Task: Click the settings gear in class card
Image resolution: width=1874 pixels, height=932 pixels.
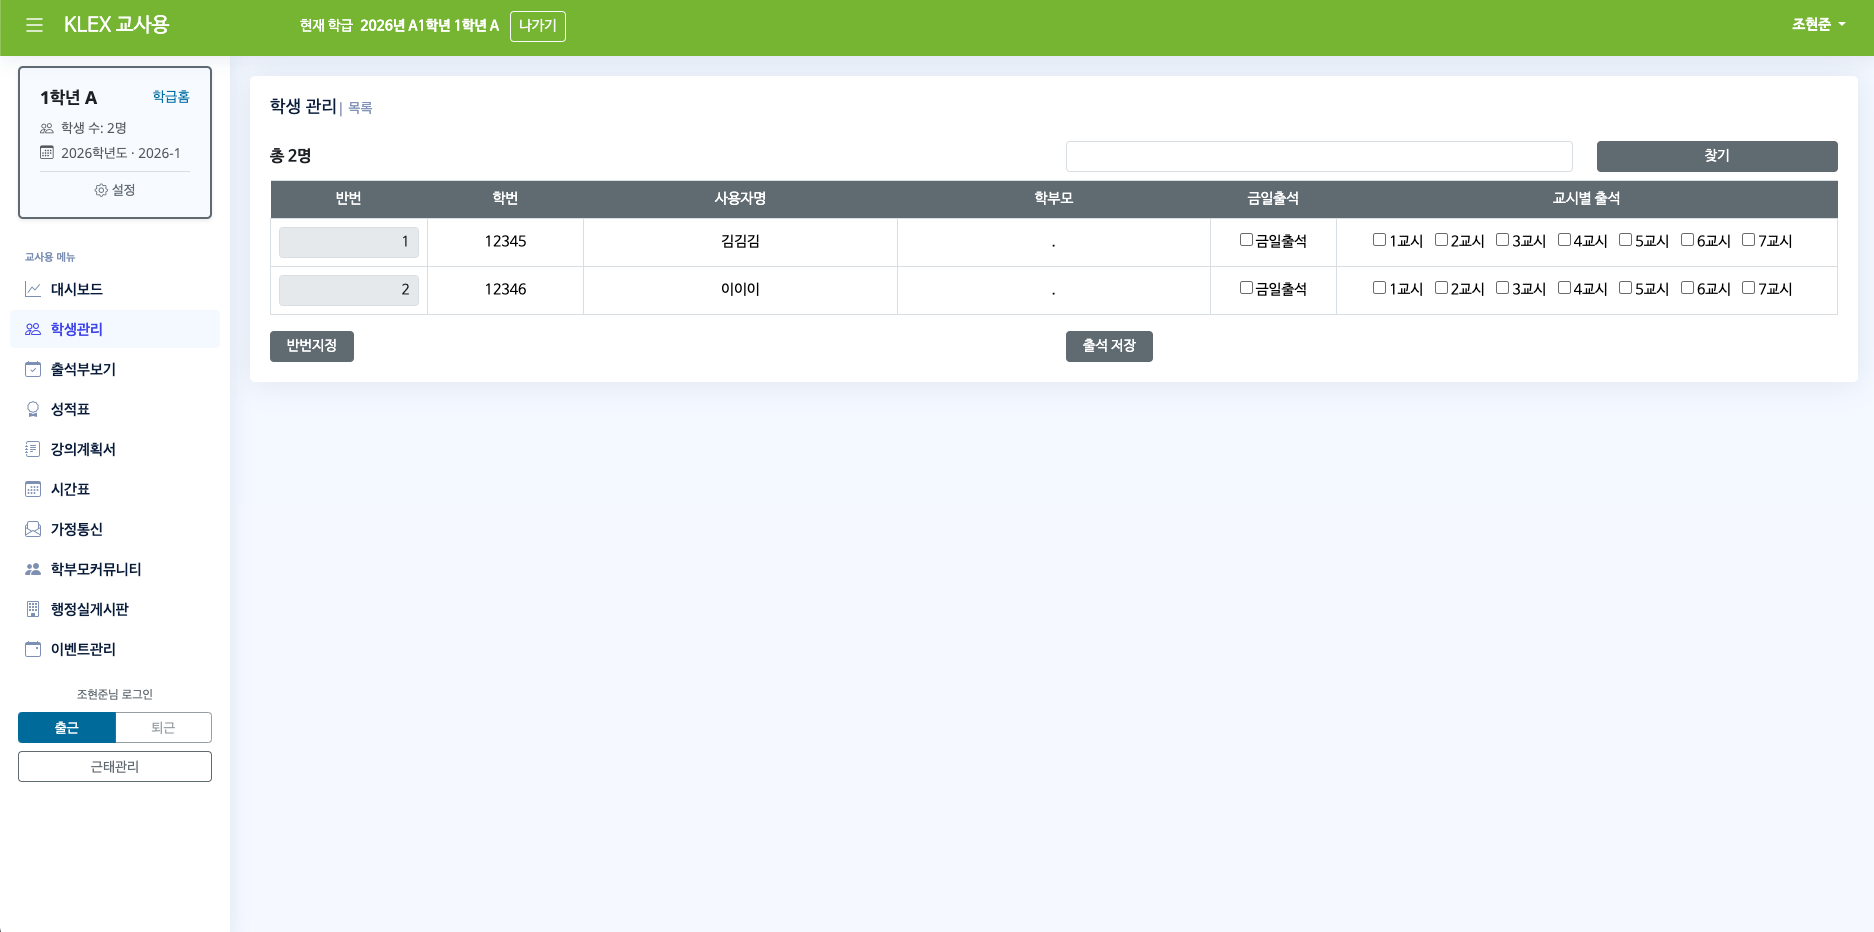Action: click(101, 190)
